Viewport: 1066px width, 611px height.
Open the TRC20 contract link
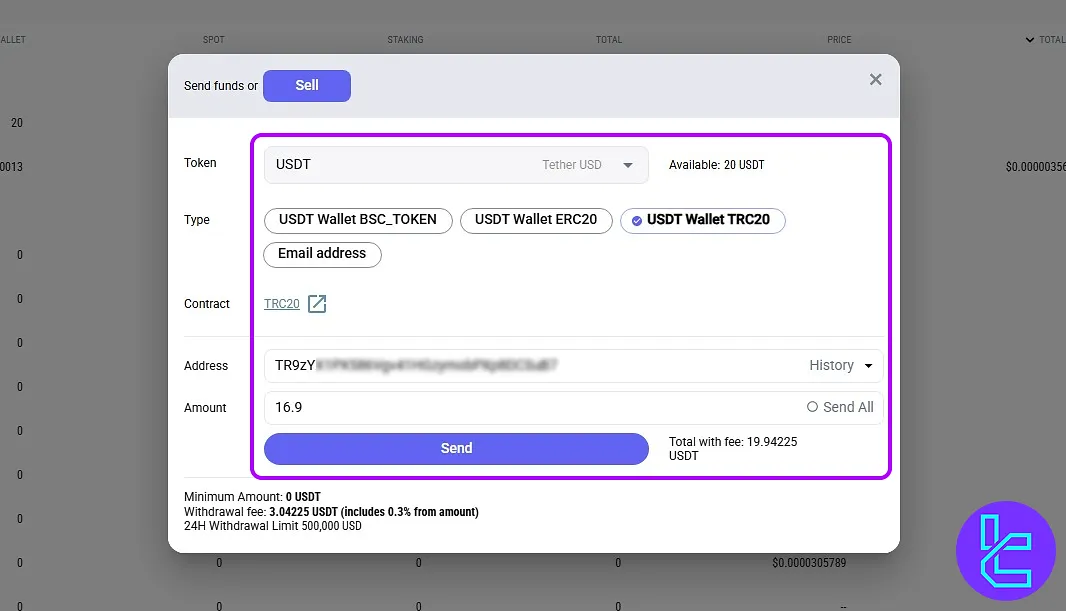coord(281,304)
